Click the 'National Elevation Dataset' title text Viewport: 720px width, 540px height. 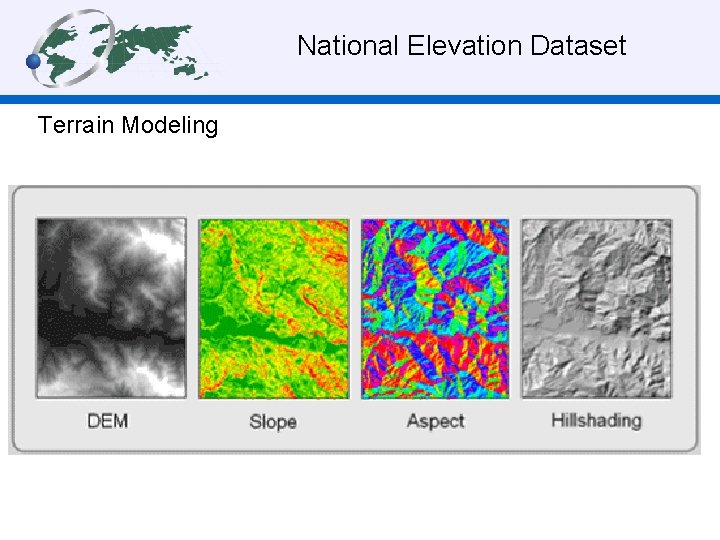point(461,45)
